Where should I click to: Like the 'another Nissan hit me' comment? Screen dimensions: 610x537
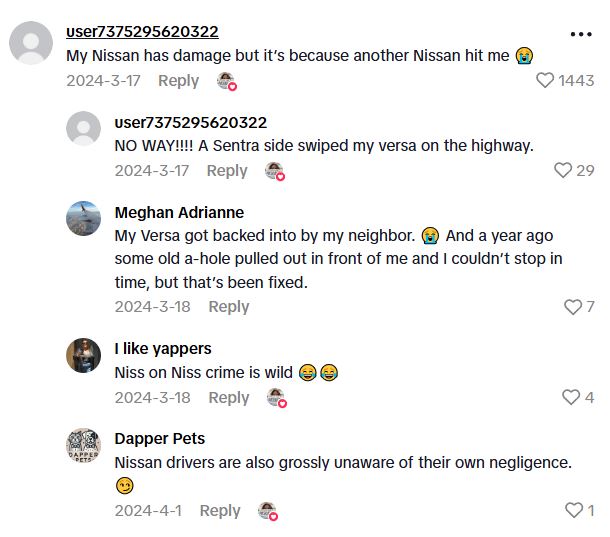545,80
